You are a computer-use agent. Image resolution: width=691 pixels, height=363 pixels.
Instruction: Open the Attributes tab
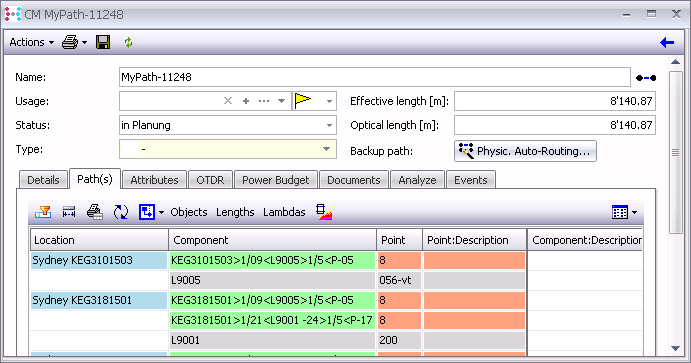tap(154, 180)
